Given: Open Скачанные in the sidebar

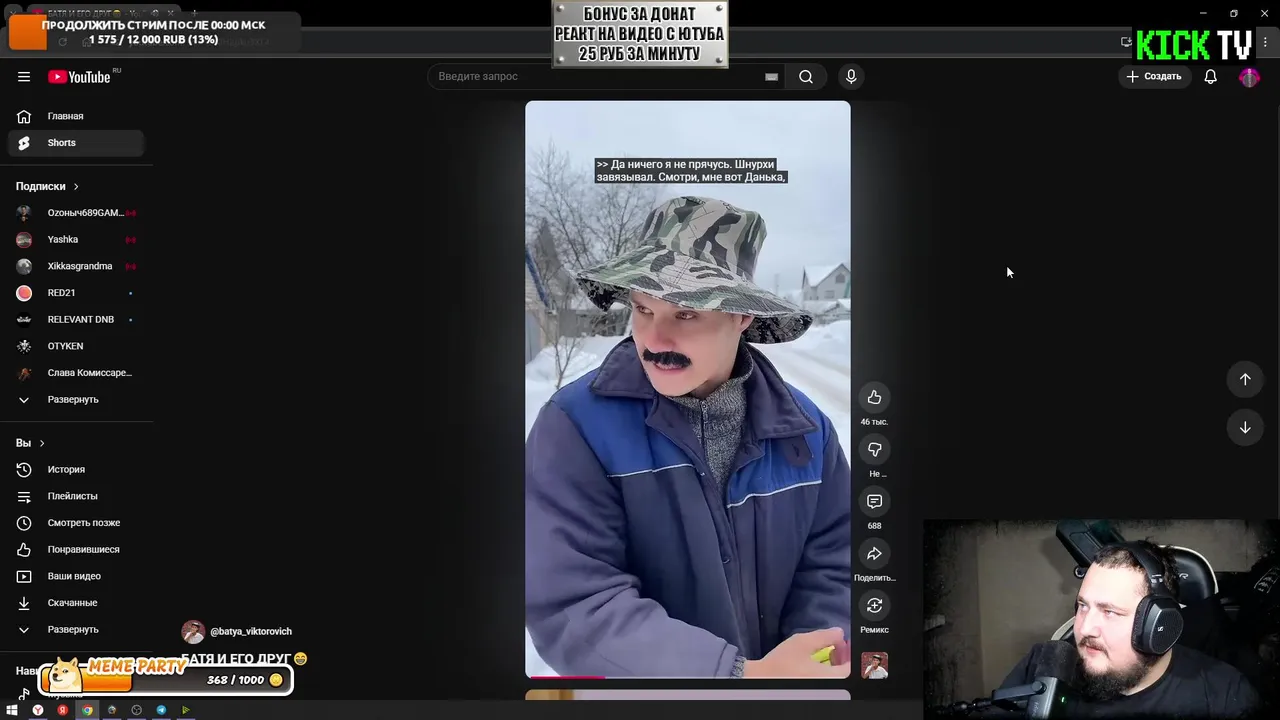Looking at the screenshot, I should point(76,603).
